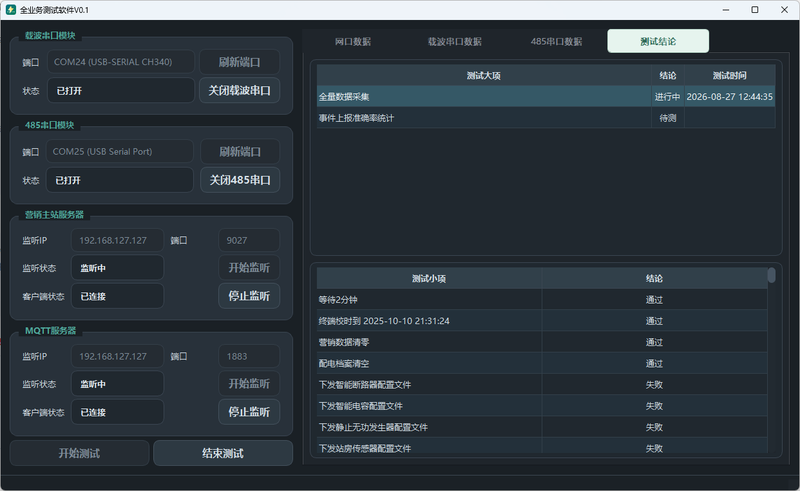This screenshot has width=800, height=491.
Task: Click the 测试小项 column header
Action: (429, 278)
